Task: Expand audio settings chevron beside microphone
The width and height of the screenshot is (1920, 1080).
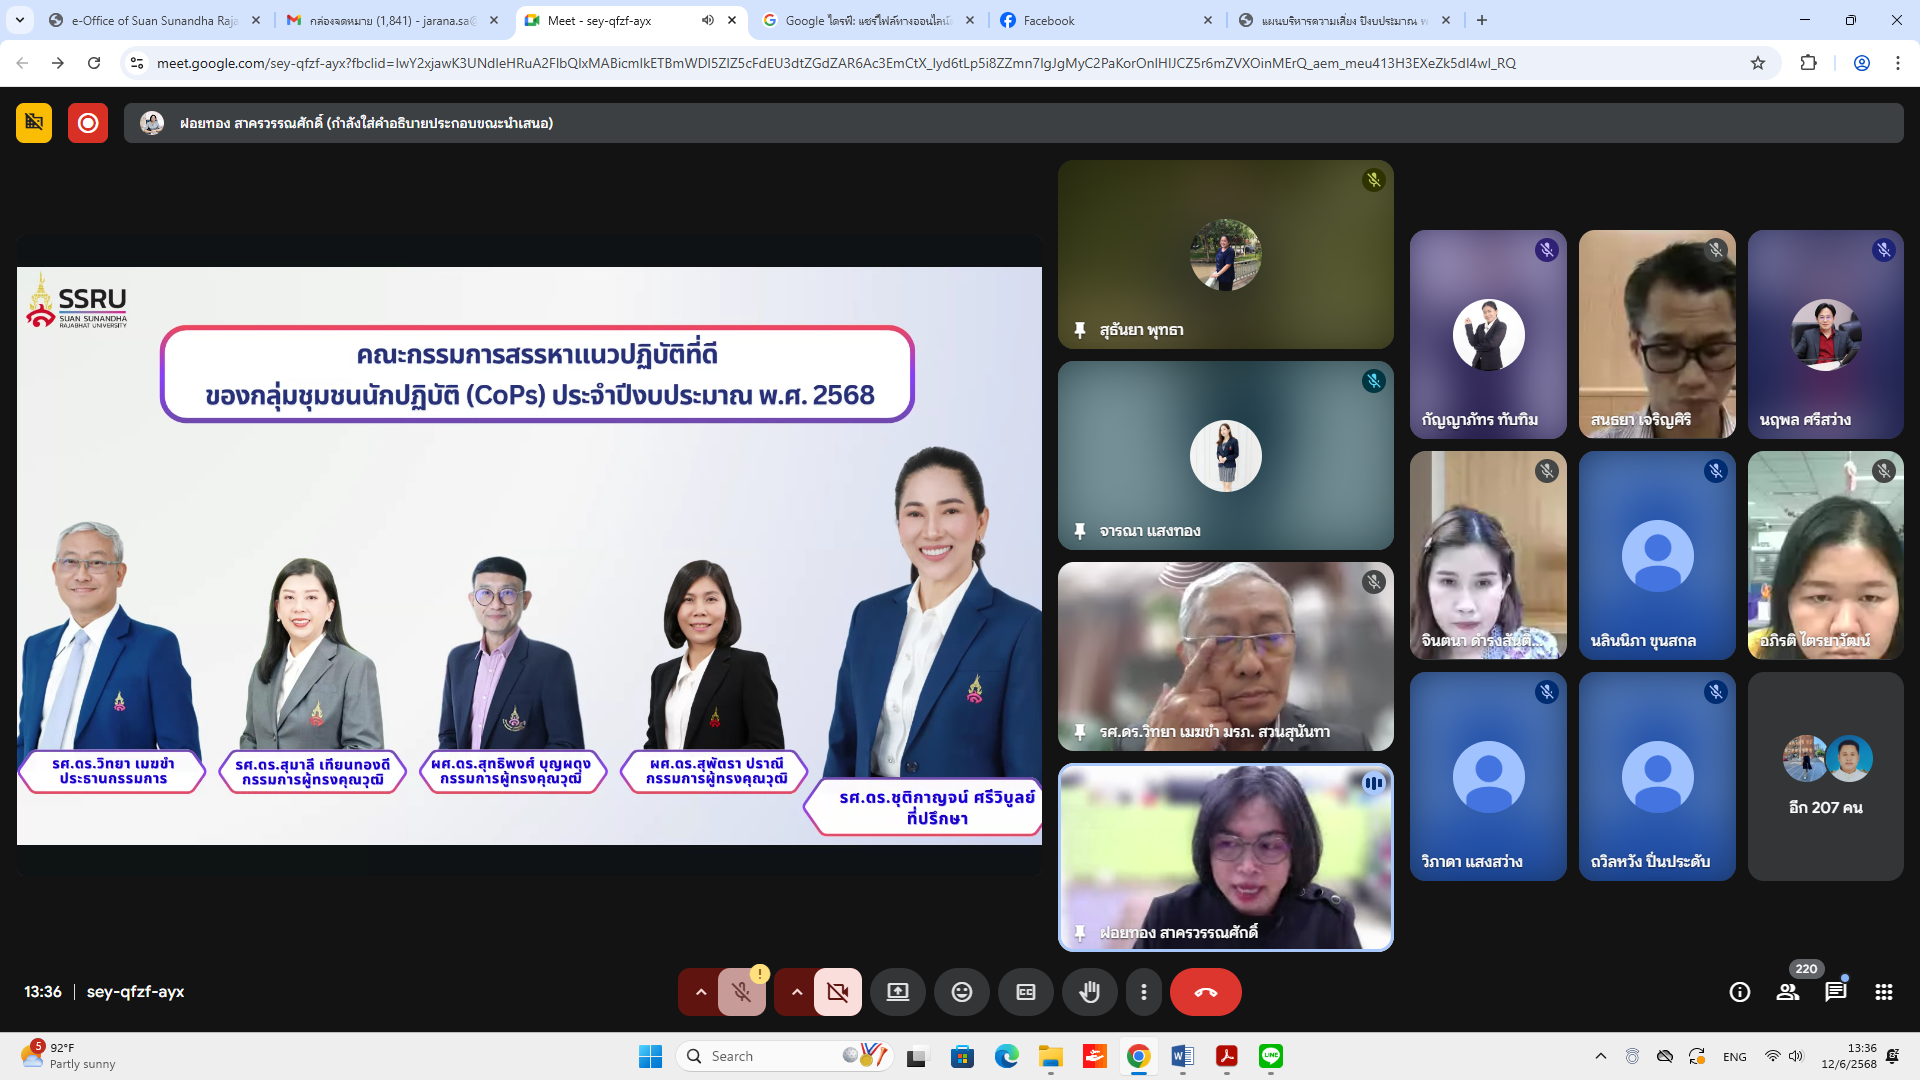Action: [701, 992]
